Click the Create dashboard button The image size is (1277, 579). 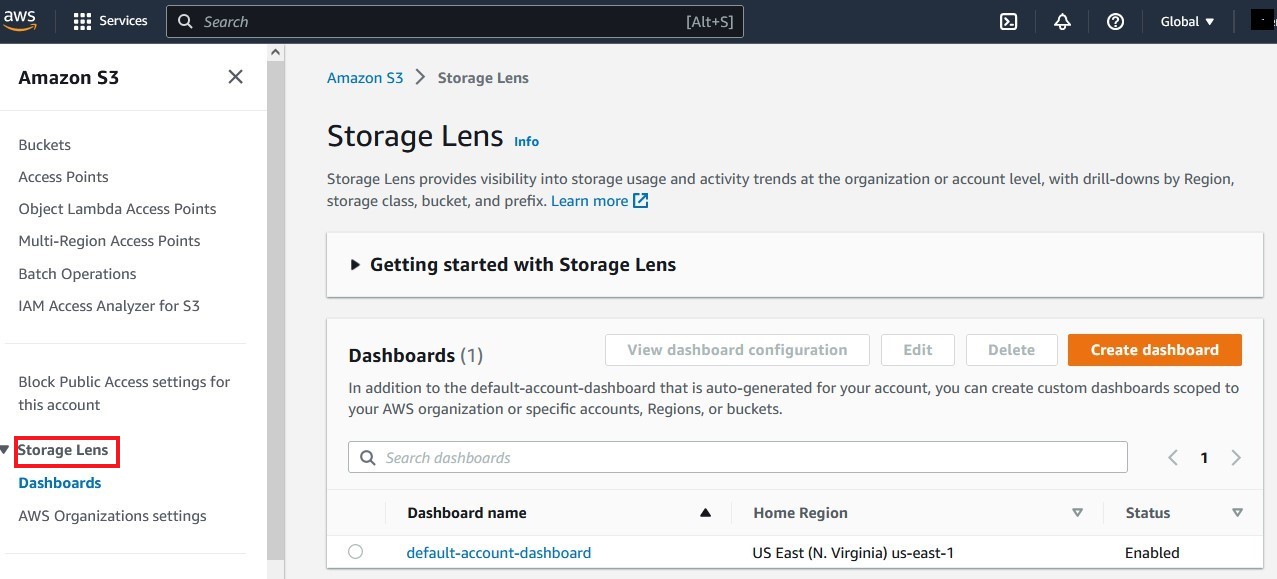coord(1154,350)
